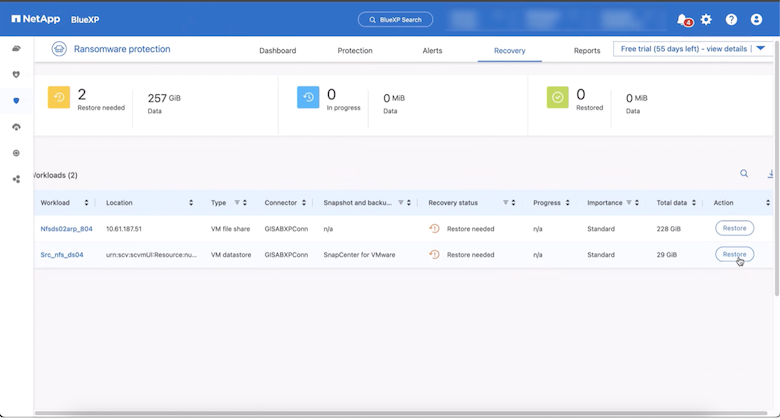Click the search icon above workloads table

744,174
